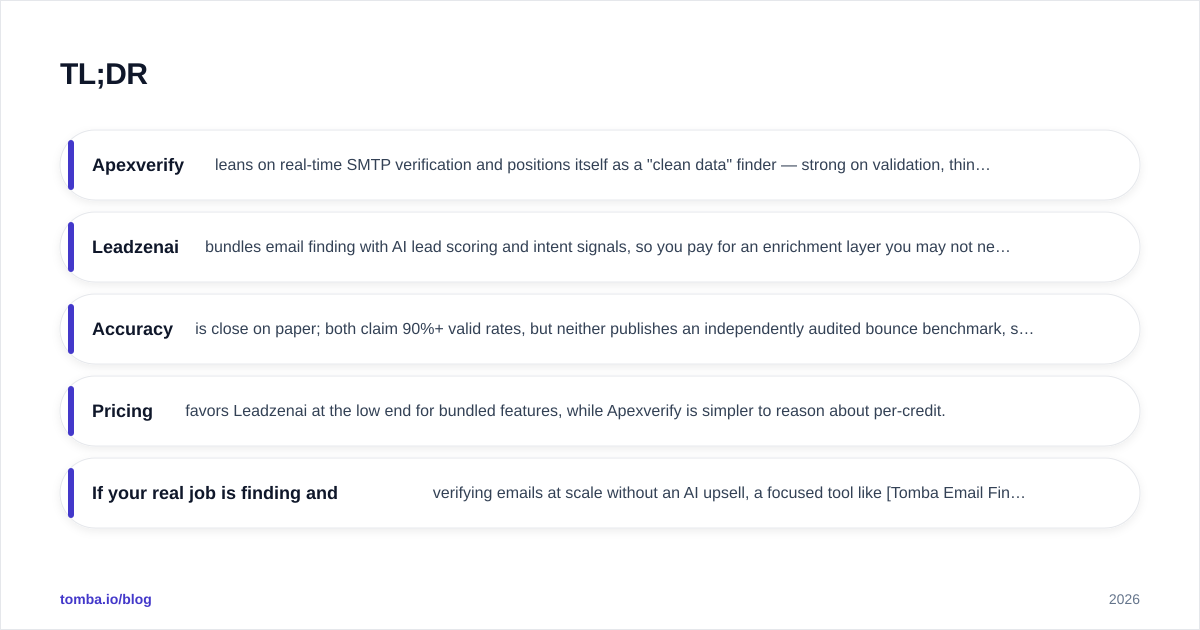Select the Accuracy label

point(132,329)
